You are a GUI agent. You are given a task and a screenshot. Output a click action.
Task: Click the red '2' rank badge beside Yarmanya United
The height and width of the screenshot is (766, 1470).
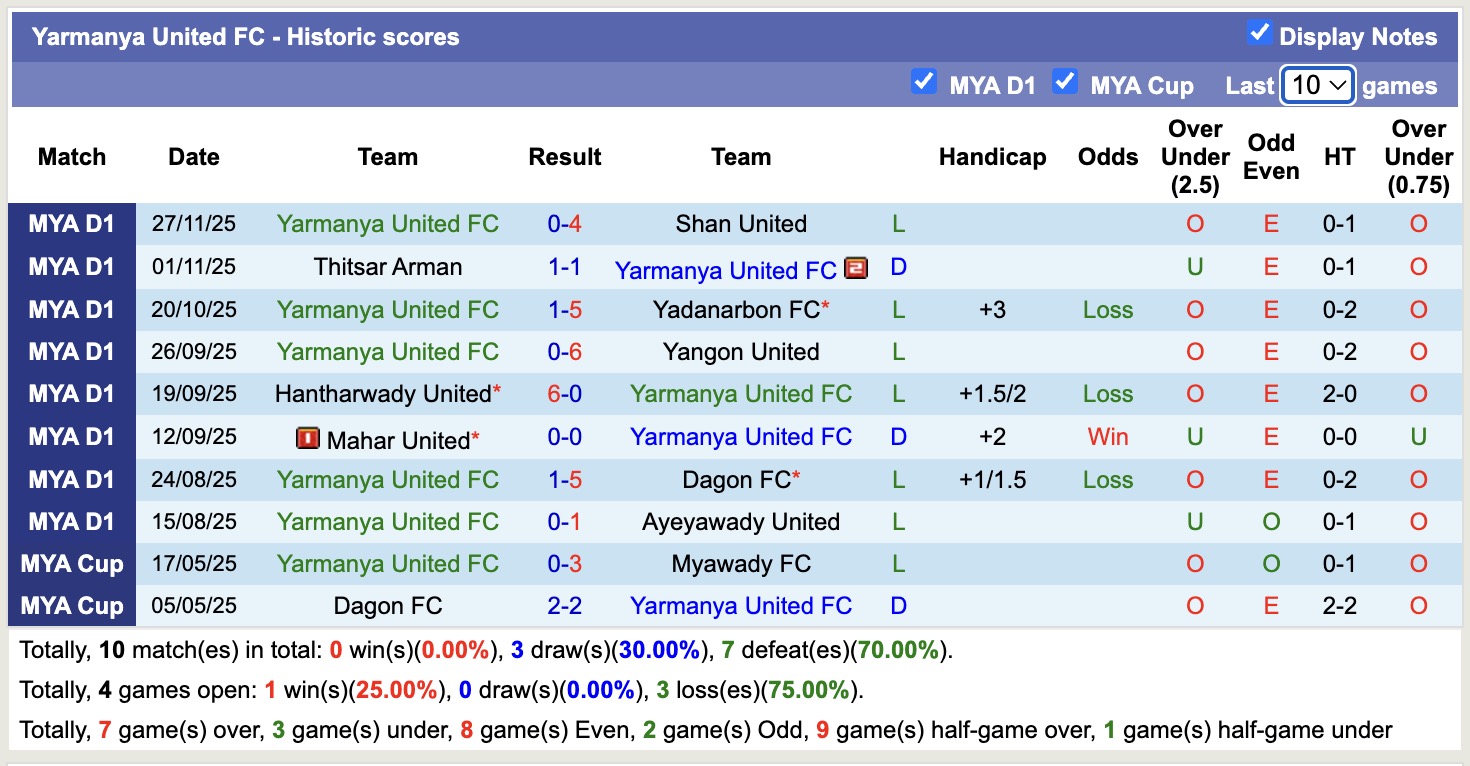coord(856,270)
